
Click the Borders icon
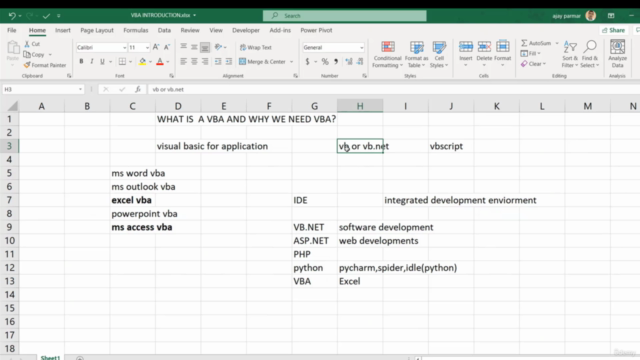tap(122, 61)
